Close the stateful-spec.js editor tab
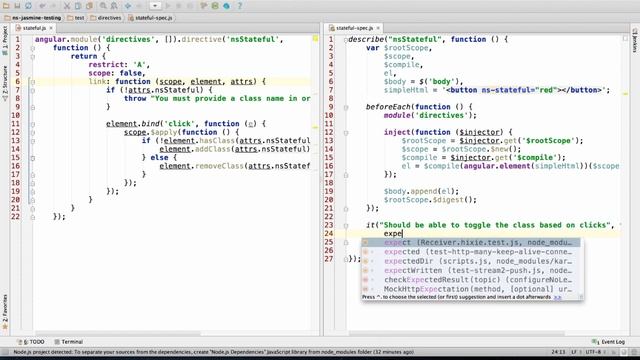Viewport: 640px width, 360px height. point(378,28)
